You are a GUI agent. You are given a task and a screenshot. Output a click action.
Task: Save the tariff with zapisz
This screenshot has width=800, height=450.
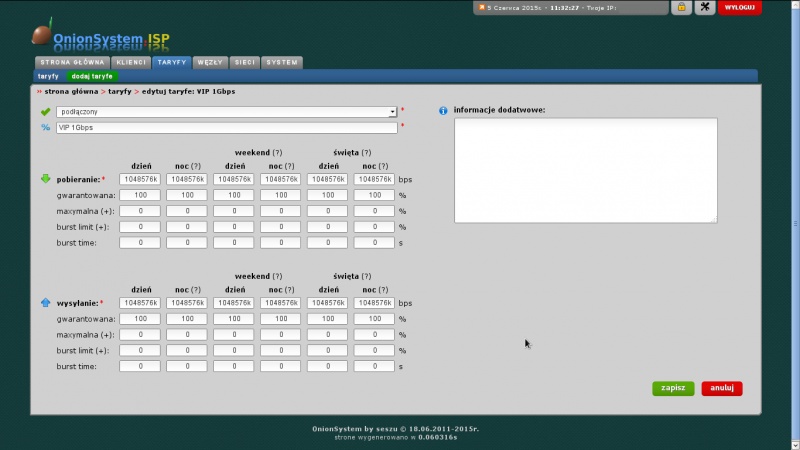(673, 388)
